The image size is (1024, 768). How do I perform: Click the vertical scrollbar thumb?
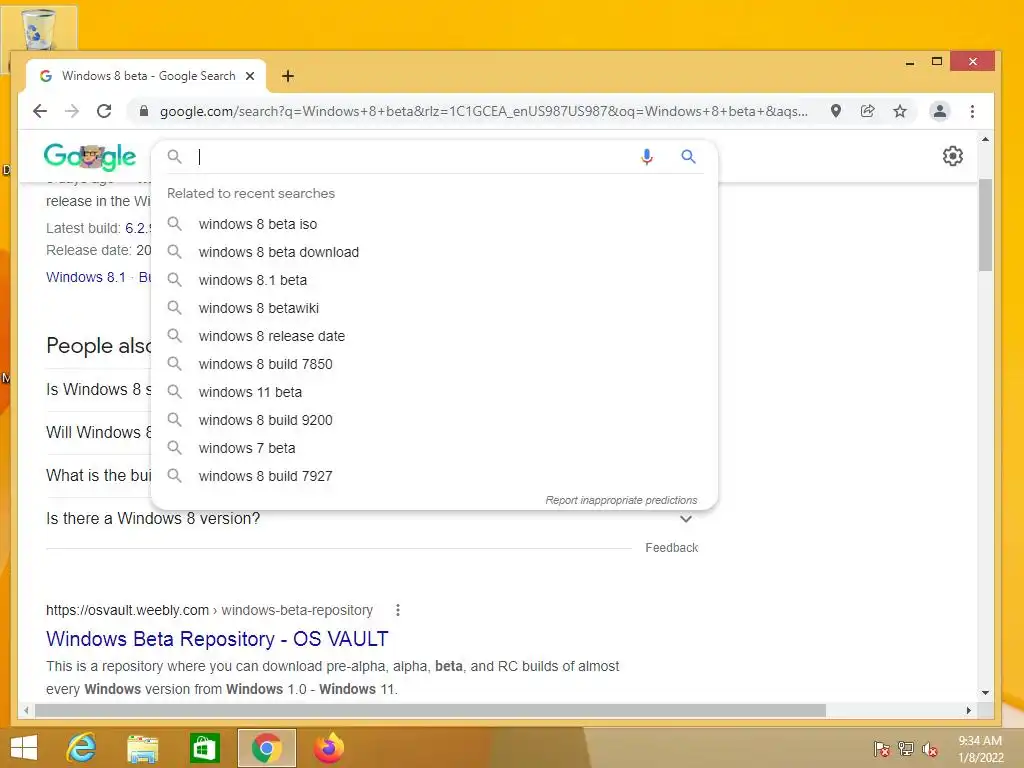(985, 224)
